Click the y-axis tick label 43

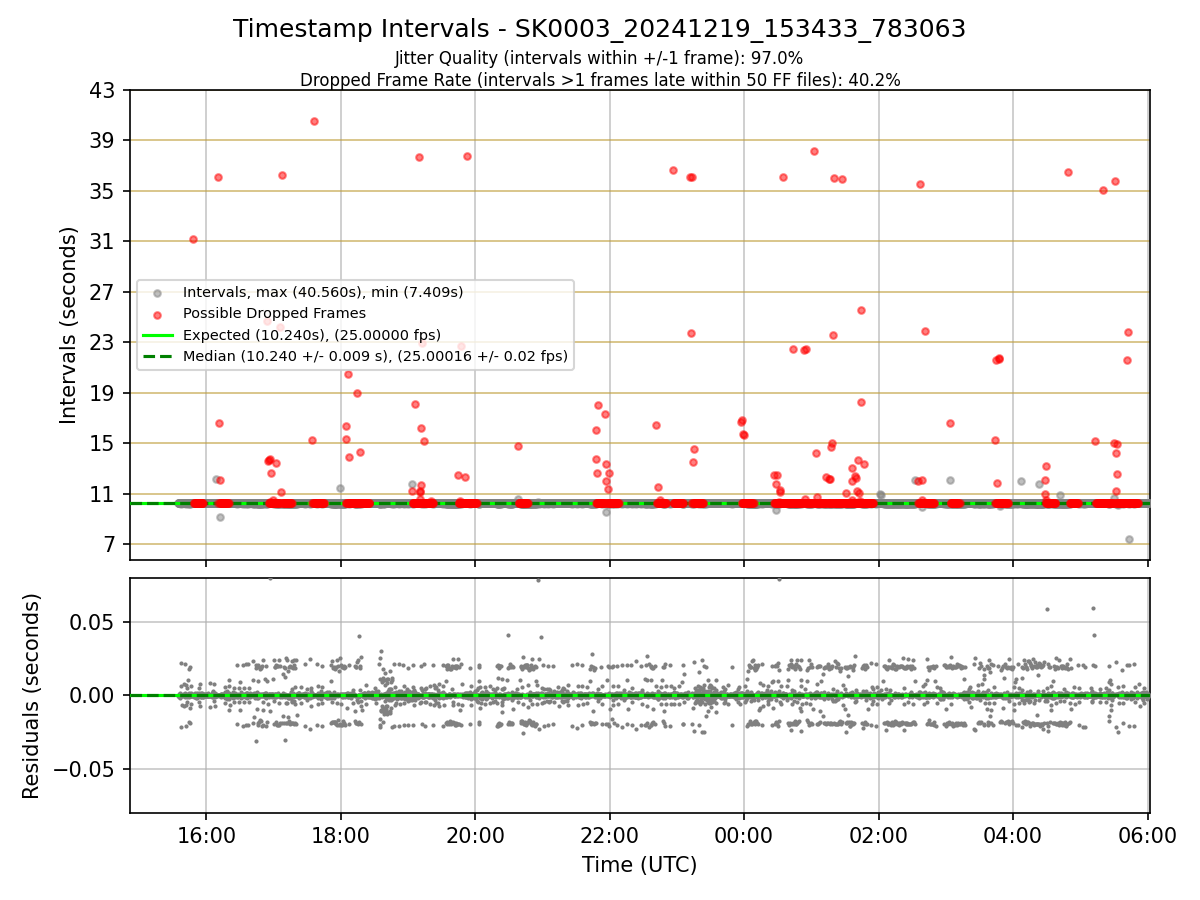pos(104,90)
